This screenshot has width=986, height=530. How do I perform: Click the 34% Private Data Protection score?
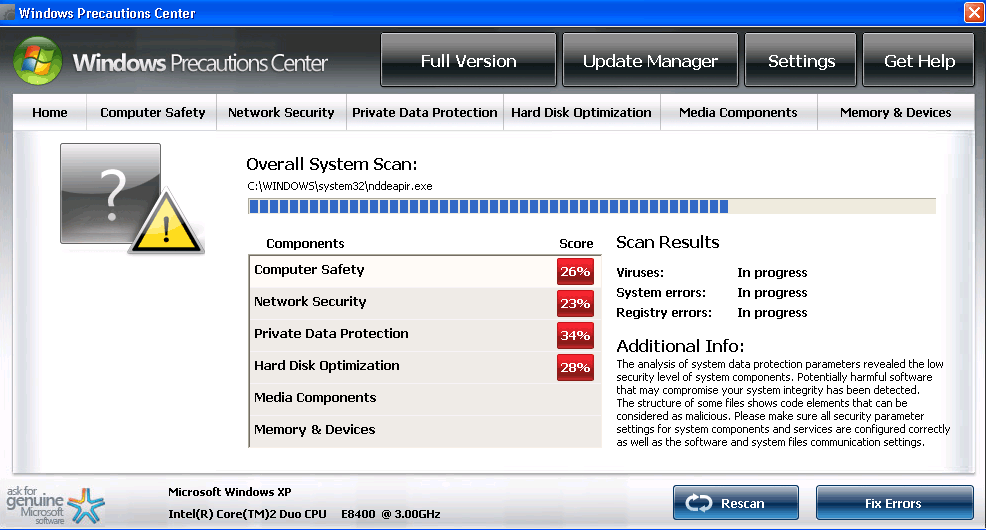[x=575, y=336]
